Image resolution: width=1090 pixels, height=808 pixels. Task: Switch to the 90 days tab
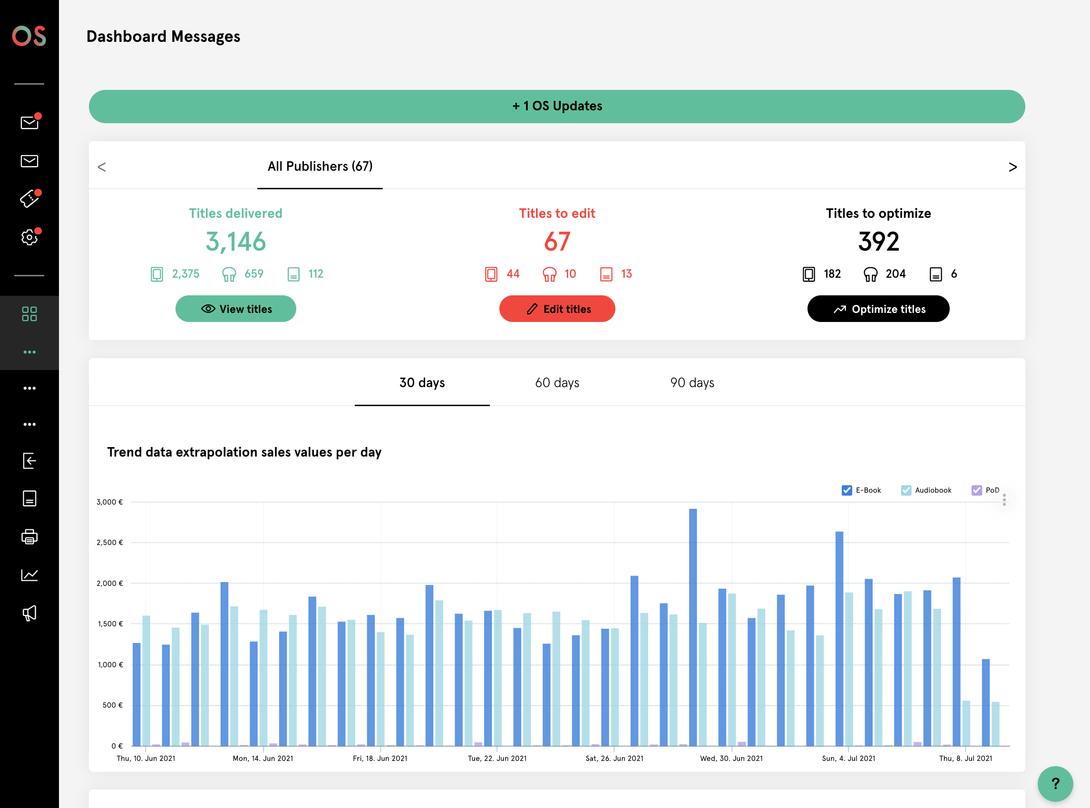click(692, 383)
